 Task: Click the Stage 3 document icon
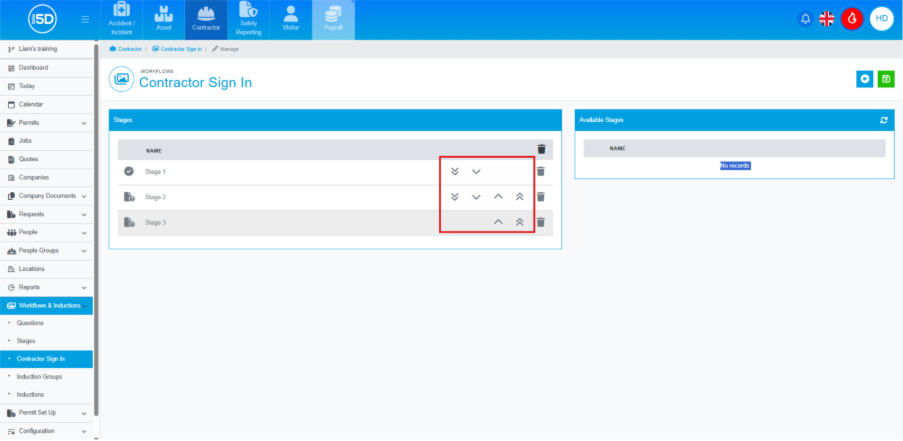coord(129,222)
